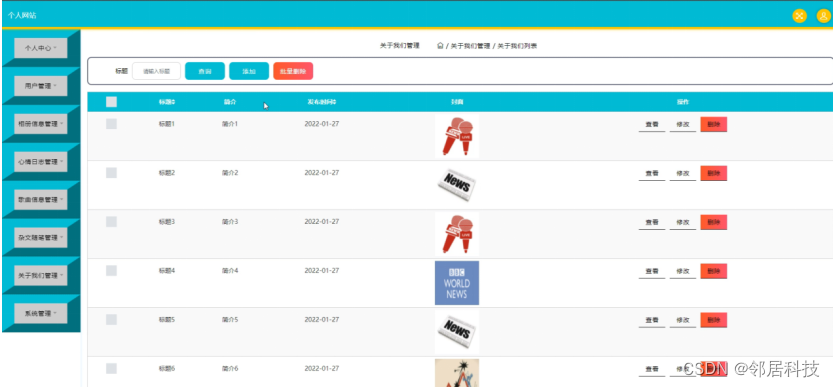Toggle the select-all checkbox in the table header

[x=111, y=102]
